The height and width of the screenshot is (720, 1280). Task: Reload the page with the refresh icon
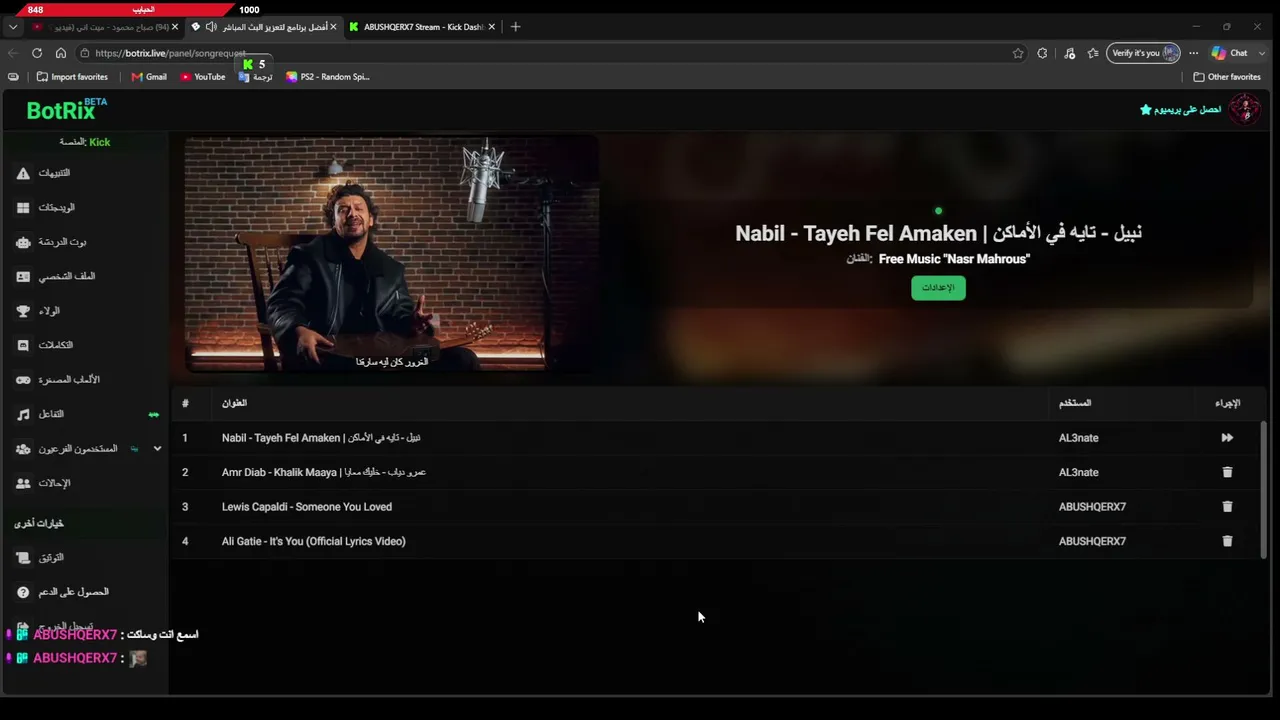pos(37,53)
